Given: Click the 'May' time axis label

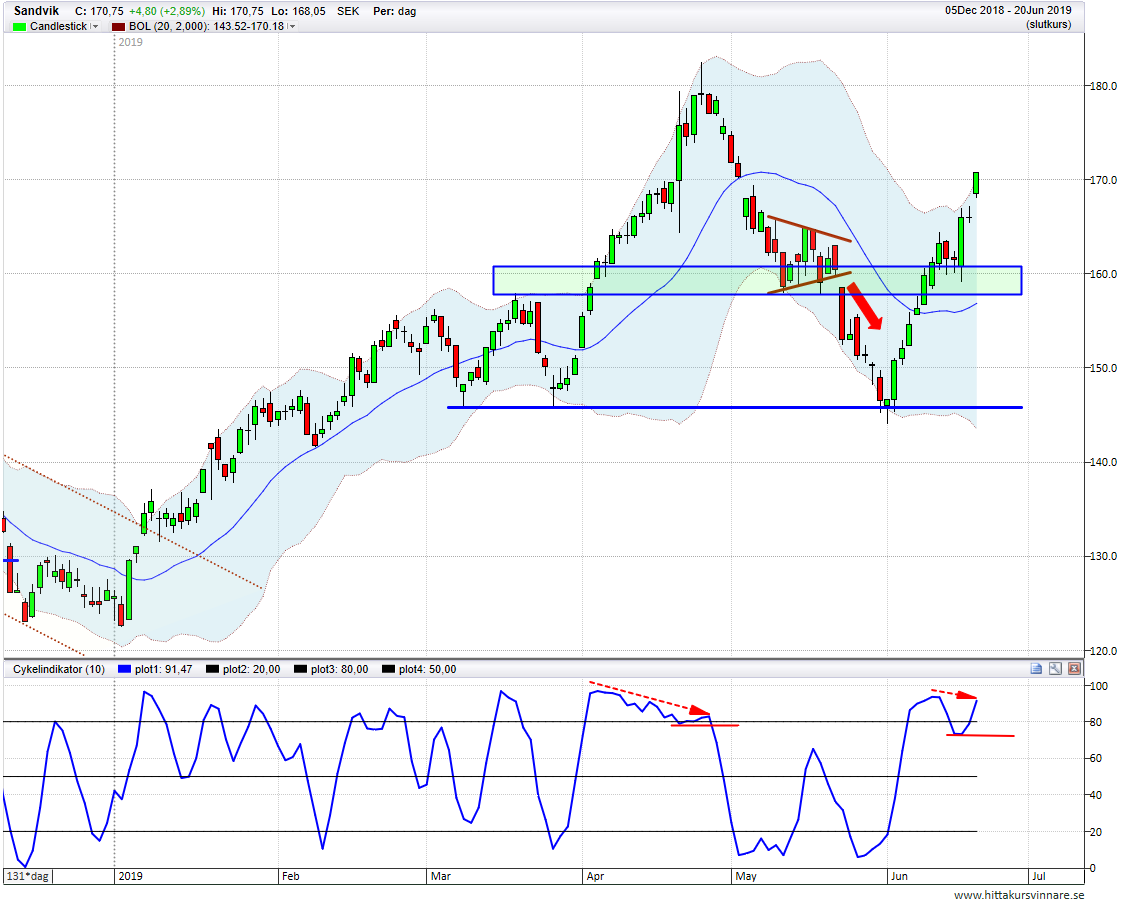Looking at the screenshot, I should tap(746, 876).
